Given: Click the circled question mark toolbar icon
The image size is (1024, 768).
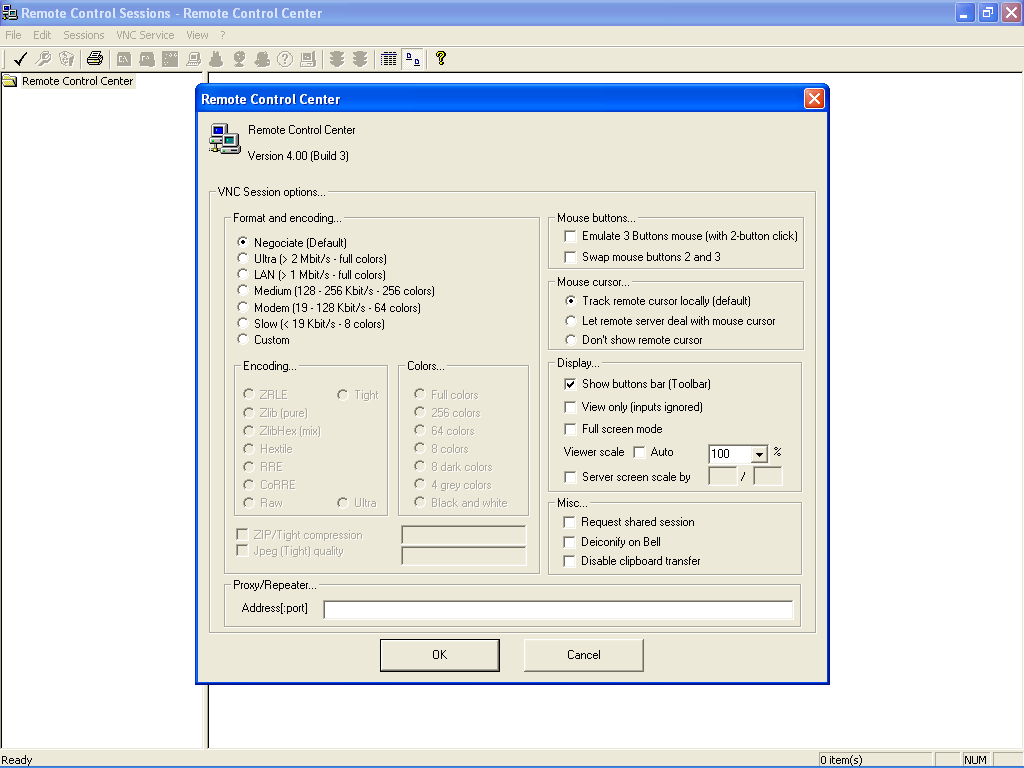Looking at the screenshot, I should (285, 59).
